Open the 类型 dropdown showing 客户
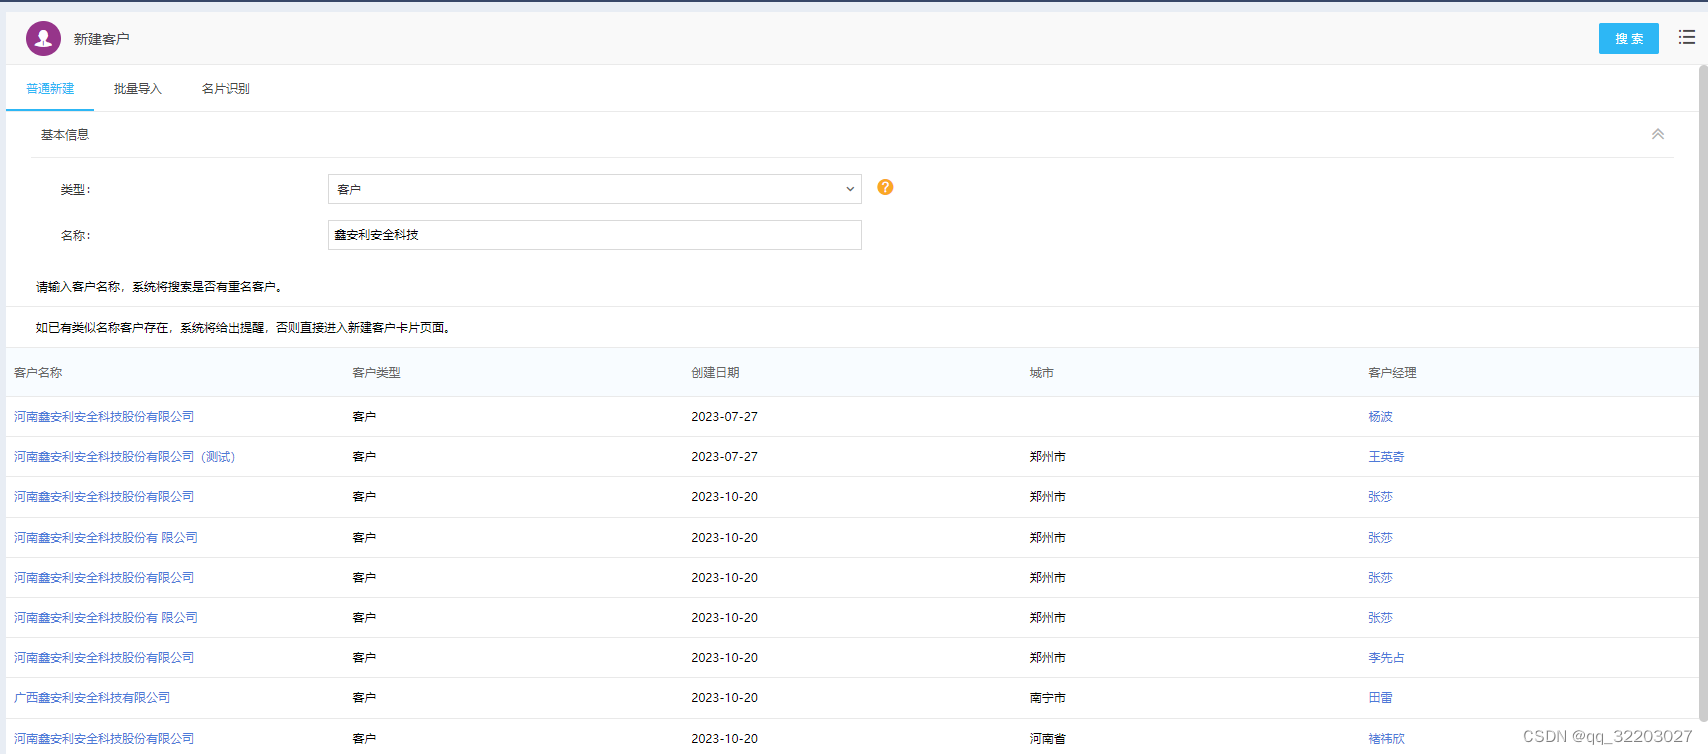The height and width of the screenshot is (754, 1708). tap(594, 189)
